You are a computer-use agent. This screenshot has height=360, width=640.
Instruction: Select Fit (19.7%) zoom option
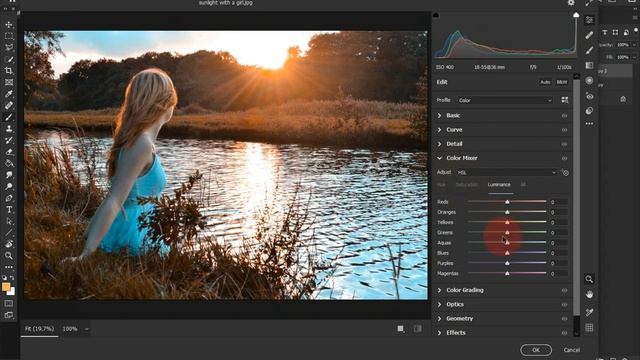pos(40,329)
